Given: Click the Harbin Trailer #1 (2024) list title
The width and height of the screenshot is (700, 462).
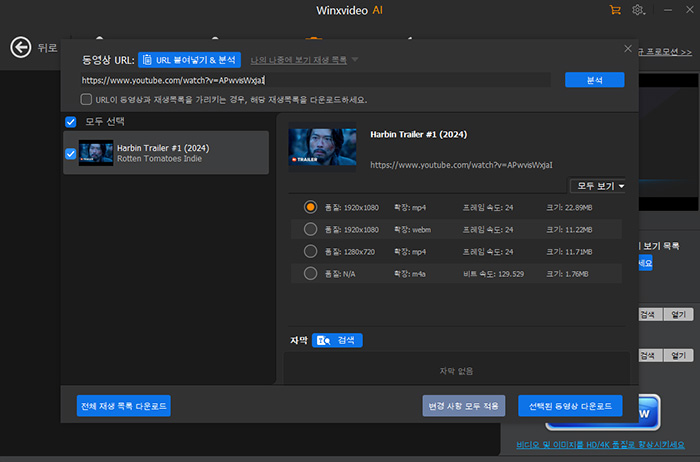Looking at the screenshot, I should click(163, 148).
